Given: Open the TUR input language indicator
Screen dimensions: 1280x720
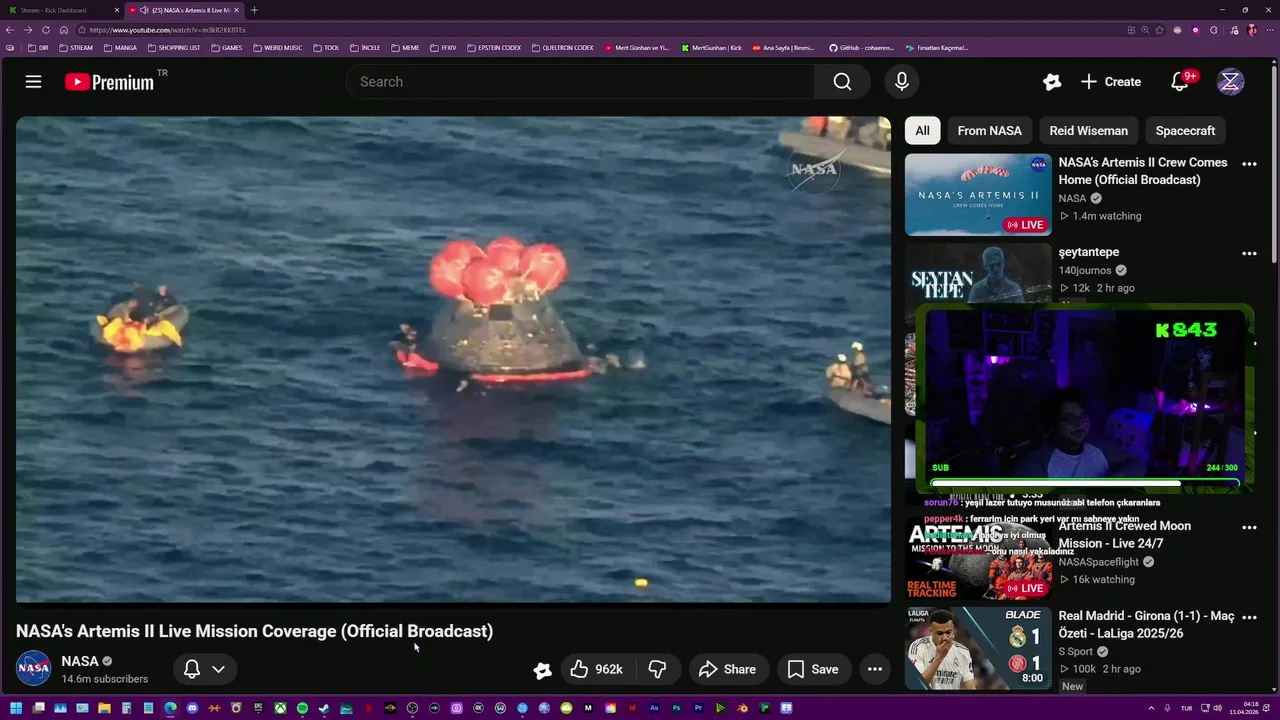Looking at the screenshot, I should pyautogui.click(x=1187, y=708).
